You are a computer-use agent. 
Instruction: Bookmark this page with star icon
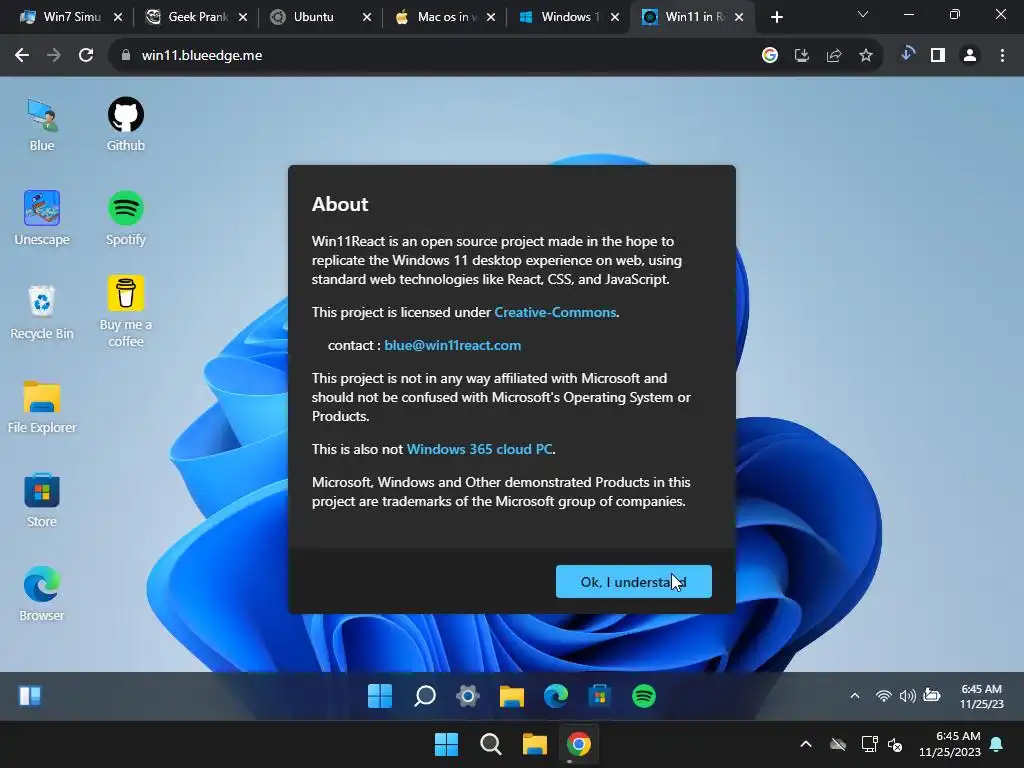[x=866, y=56]
